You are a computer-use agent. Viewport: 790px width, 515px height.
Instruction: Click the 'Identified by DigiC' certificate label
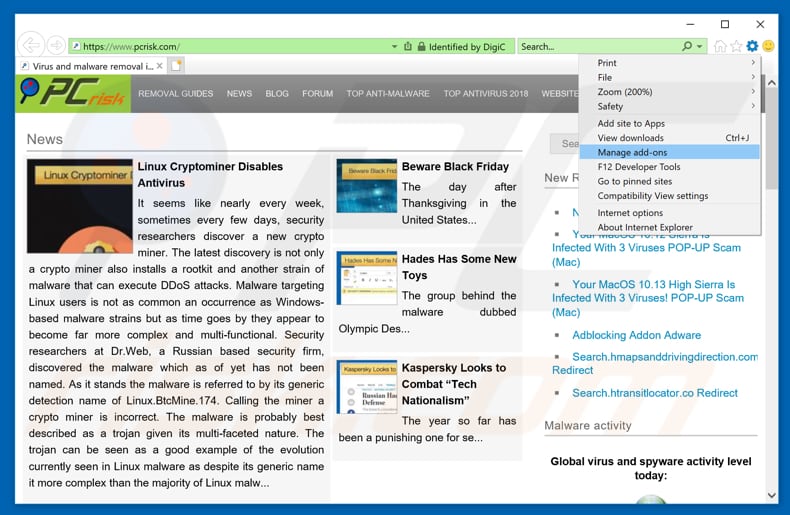[467, 47]
